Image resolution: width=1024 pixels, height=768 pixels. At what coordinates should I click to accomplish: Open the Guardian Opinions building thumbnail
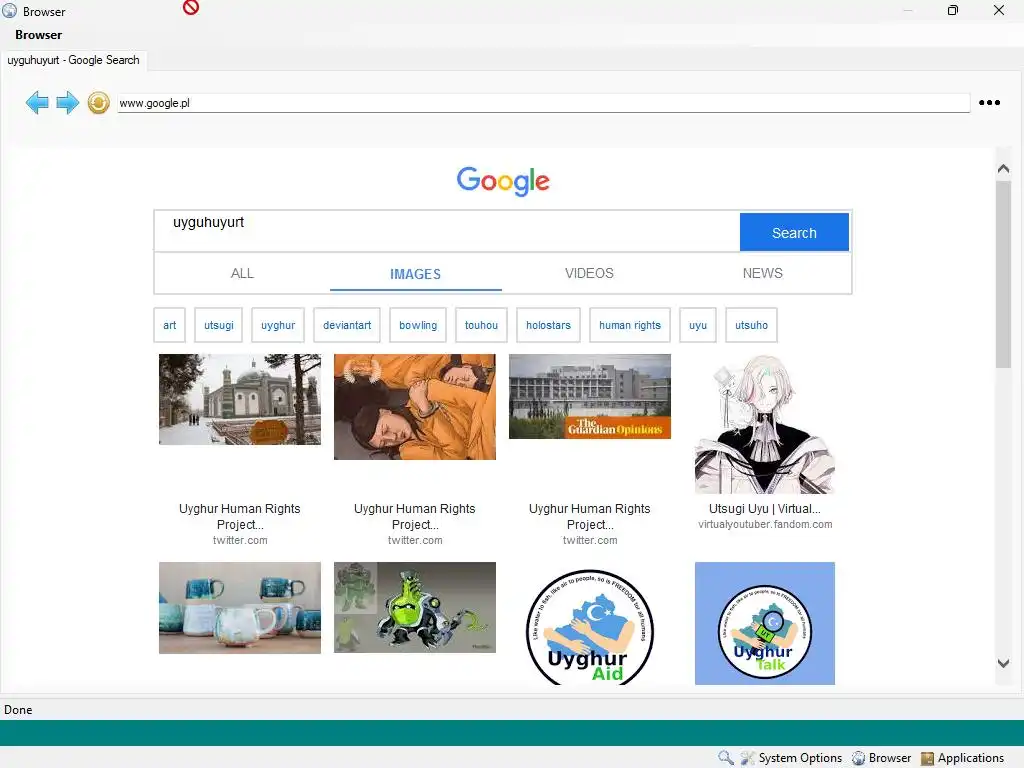[590, 396]
